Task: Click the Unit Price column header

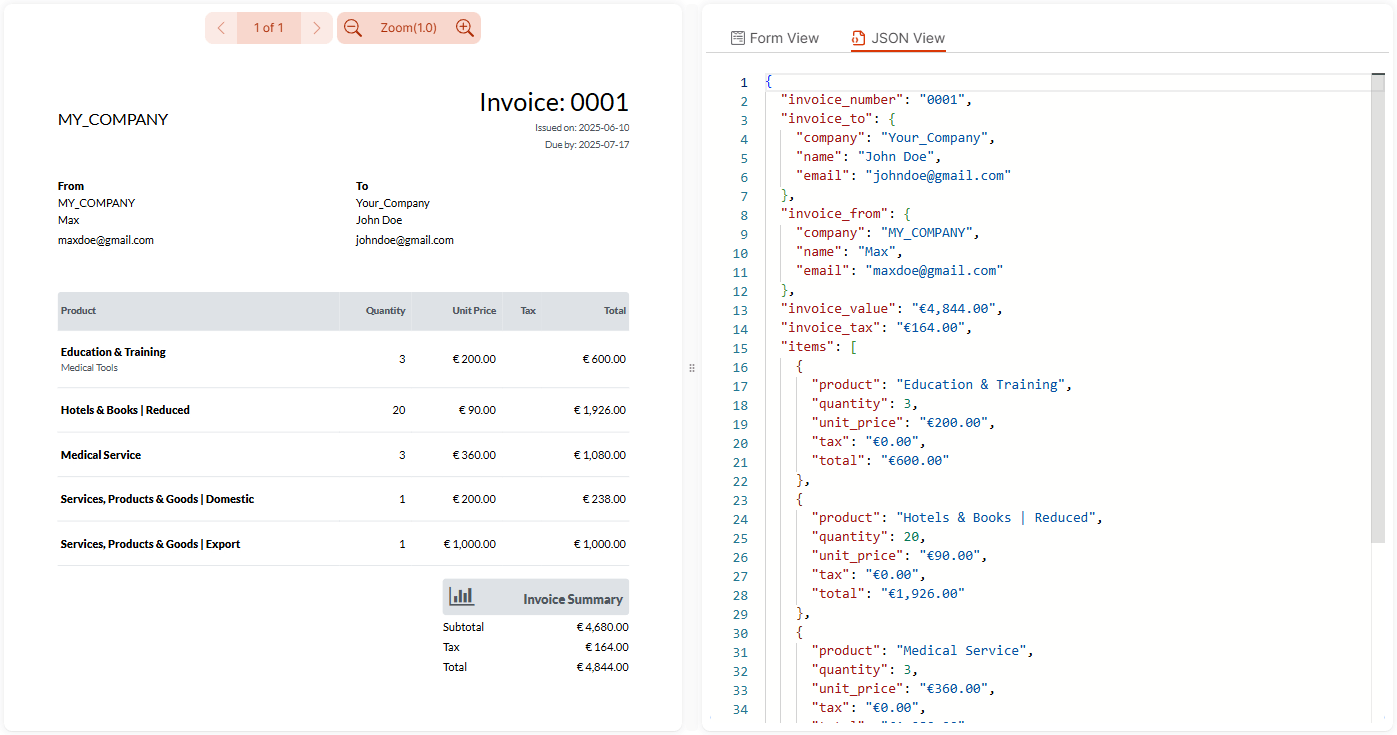Action: point(474,311)
